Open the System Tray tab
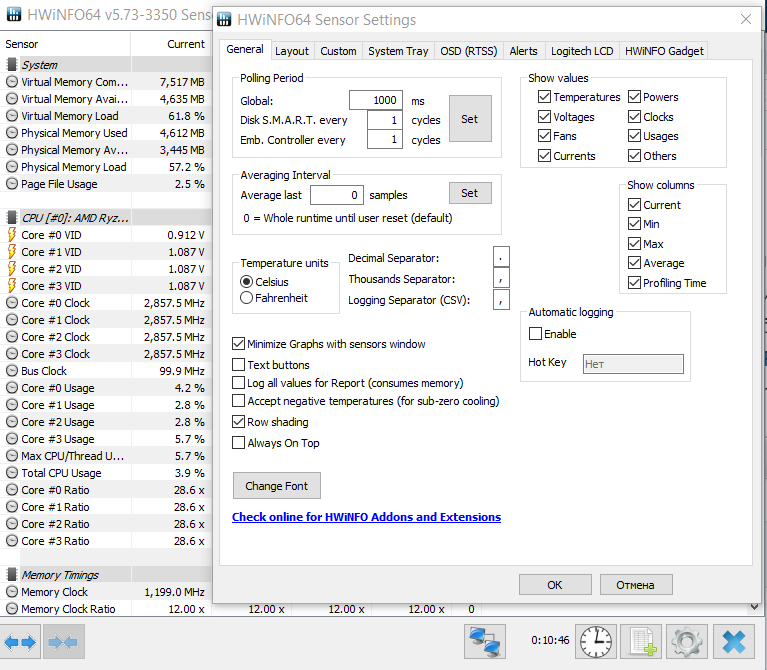767x670 pixels. (x=397, y=51)
